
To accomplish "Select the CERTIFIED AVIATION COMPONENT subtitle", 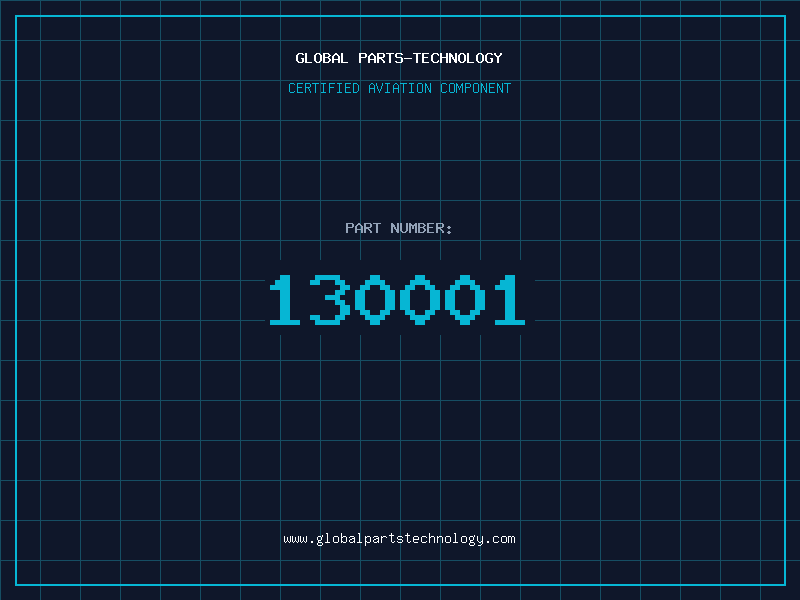I will coord(399,88).
